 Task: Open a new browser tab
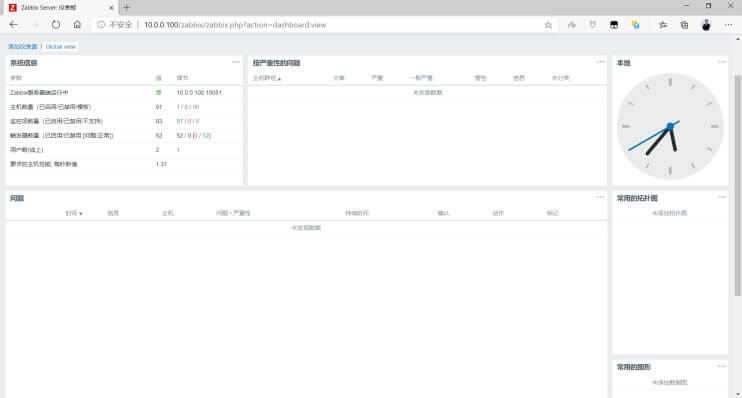[x=127, y=8]
